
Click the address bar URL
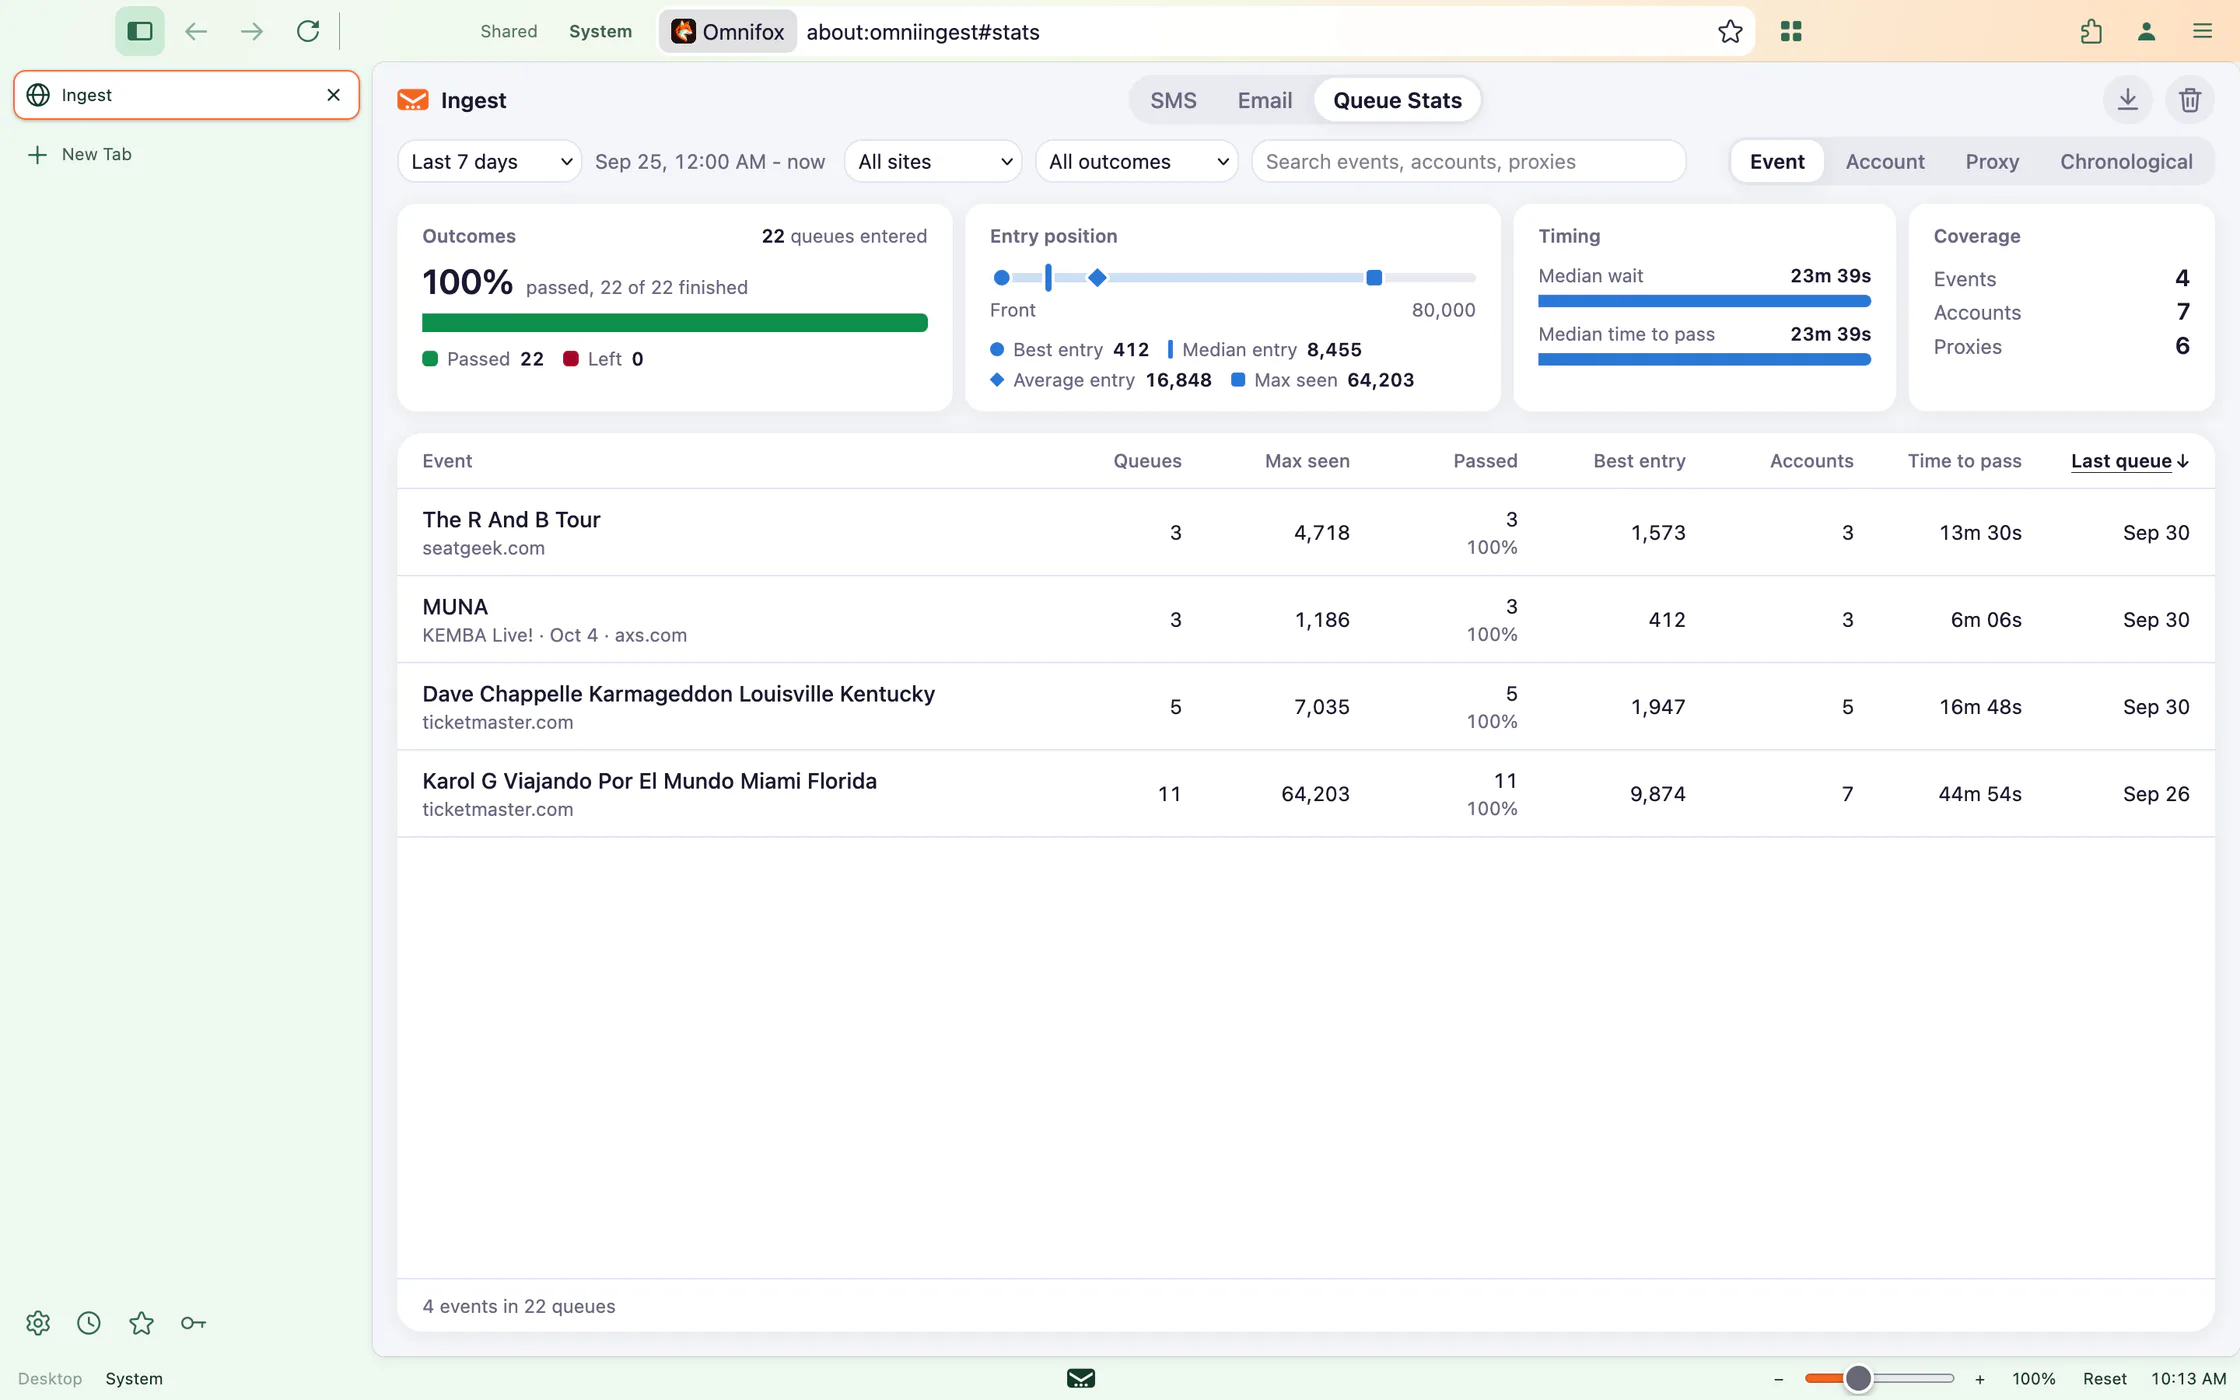[923, 32]
